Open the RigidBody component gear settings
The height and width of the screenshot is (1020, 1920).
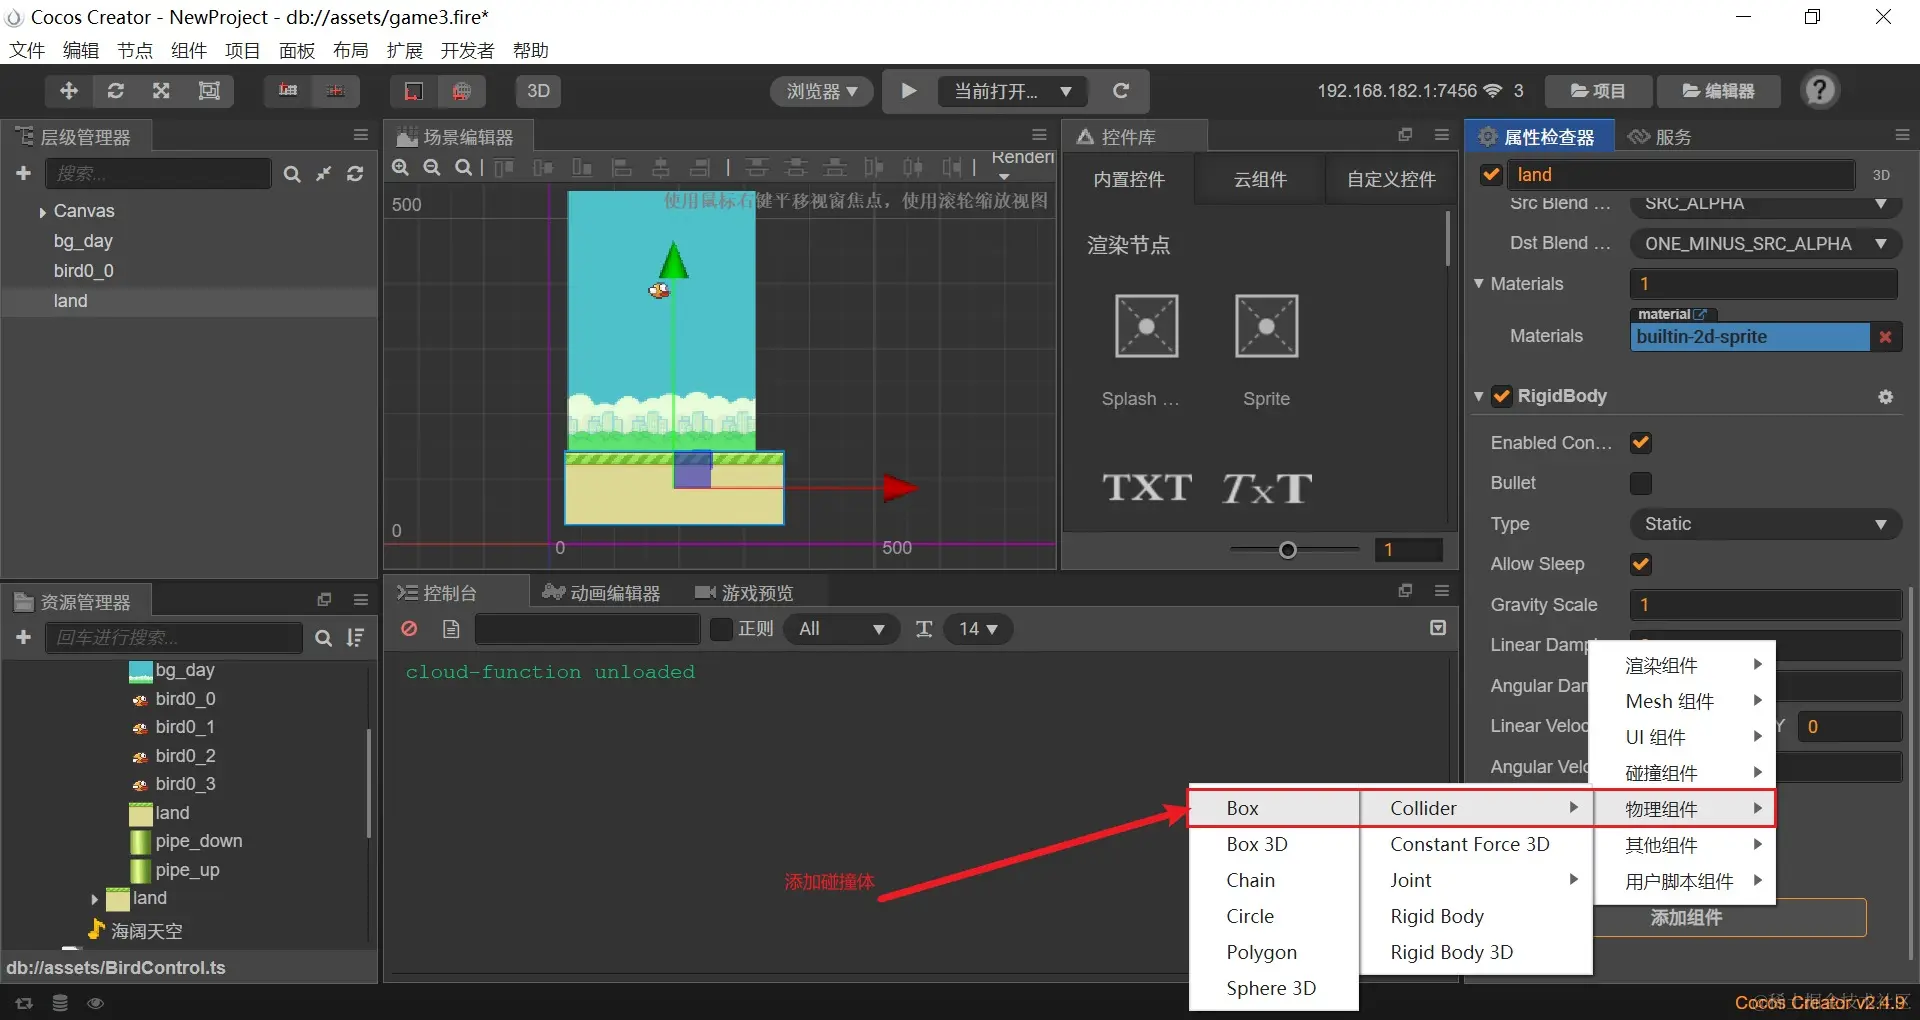(1886, 397)
